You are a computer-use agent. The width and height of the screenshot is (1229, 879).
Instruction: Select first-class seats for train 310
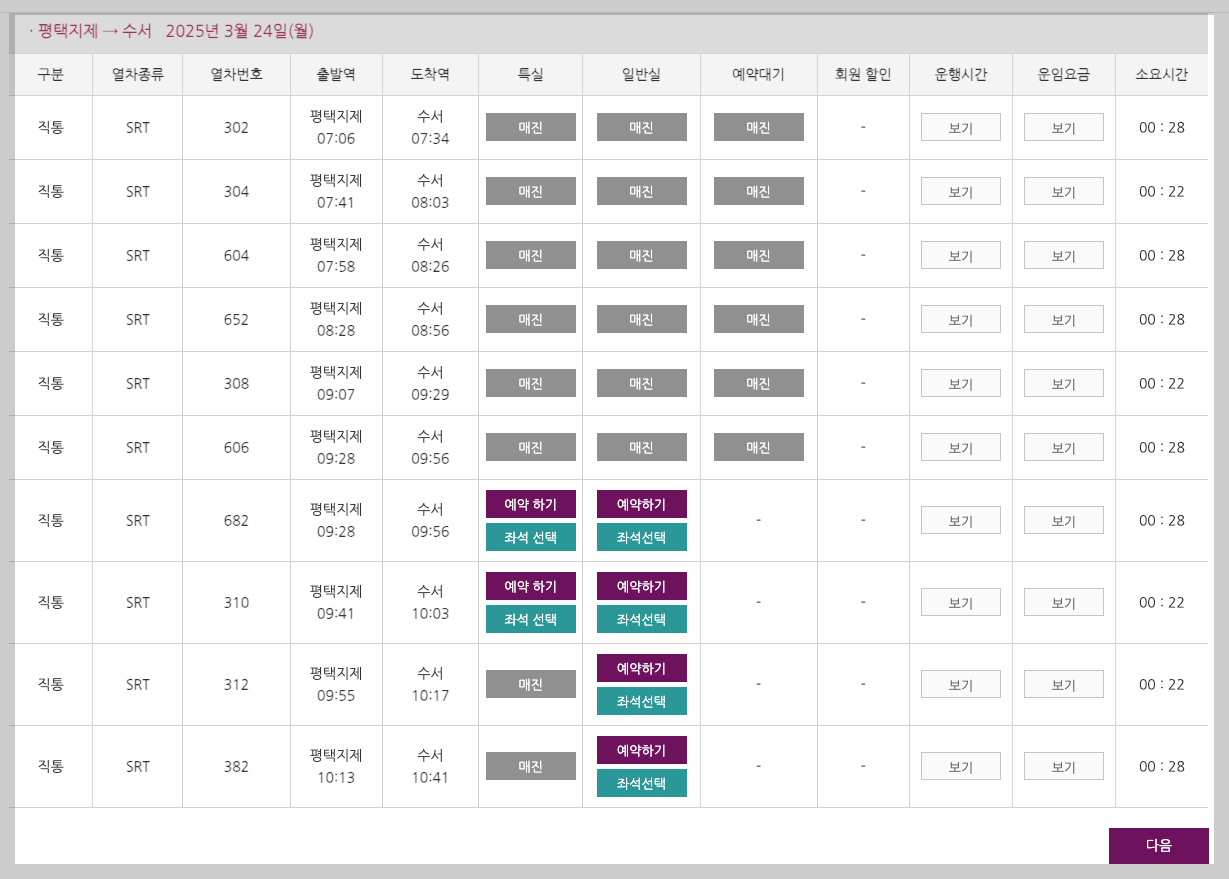click(530, 619)
